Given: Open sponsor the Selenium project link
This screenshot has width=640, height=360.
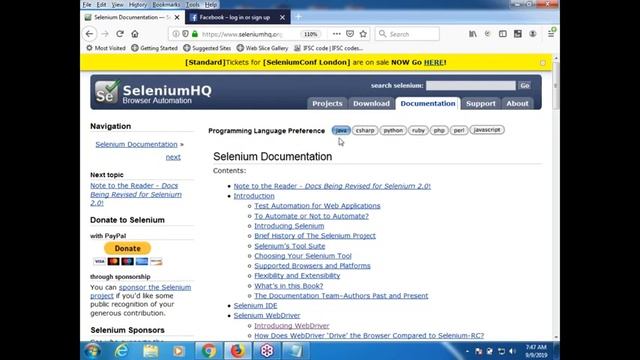Looking at the screenshot, I should (141, 291).
